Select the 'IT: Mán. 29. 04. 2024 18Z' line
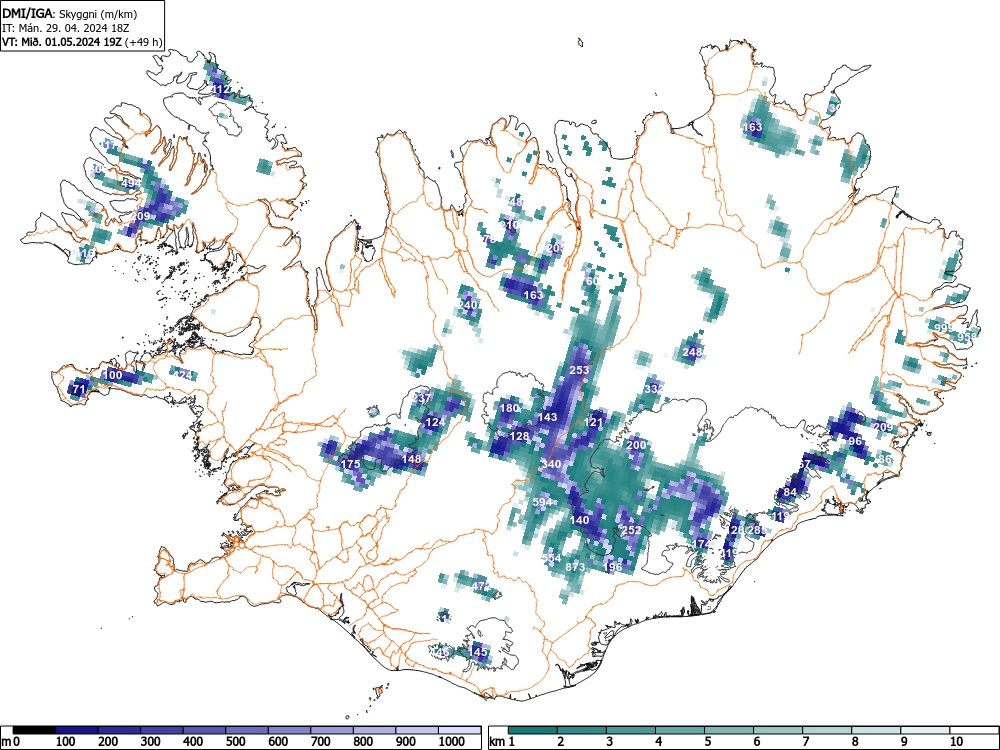1000x750 pixels. pos(66,27)
